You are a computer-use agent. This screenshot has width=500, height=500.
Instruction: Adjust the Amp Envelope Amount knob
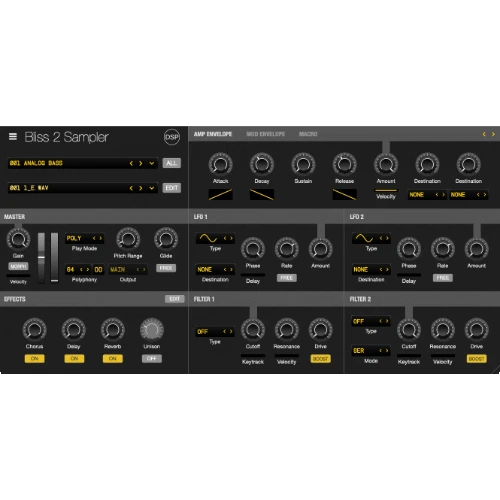(386, 164)
